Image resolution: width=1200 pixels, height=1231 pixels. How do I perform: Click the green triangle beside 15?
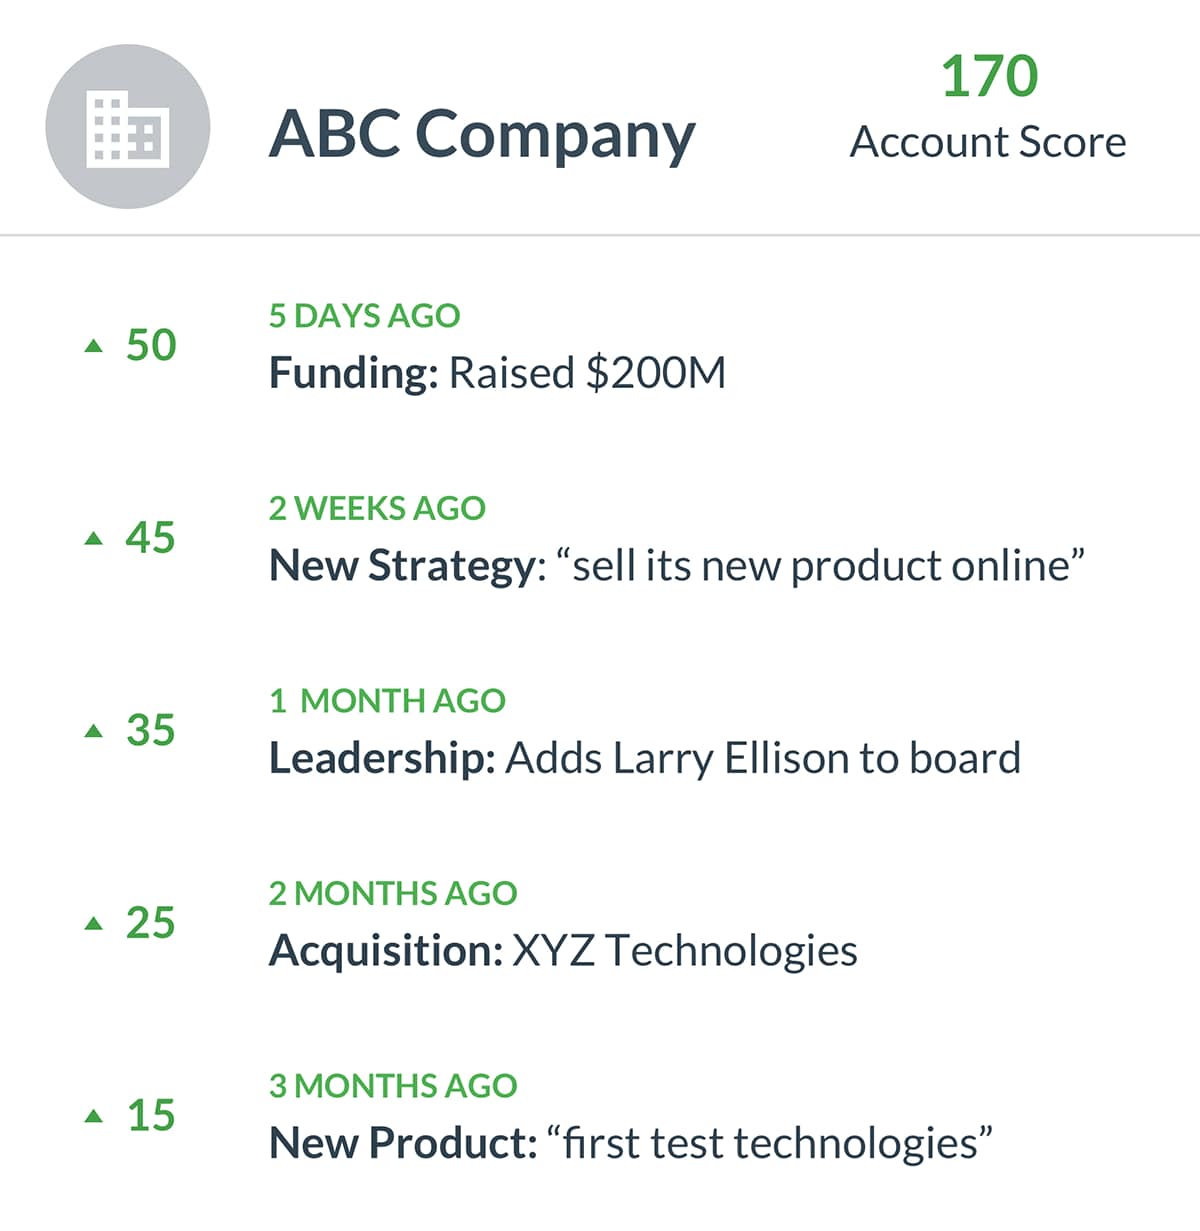point(94,1116)
